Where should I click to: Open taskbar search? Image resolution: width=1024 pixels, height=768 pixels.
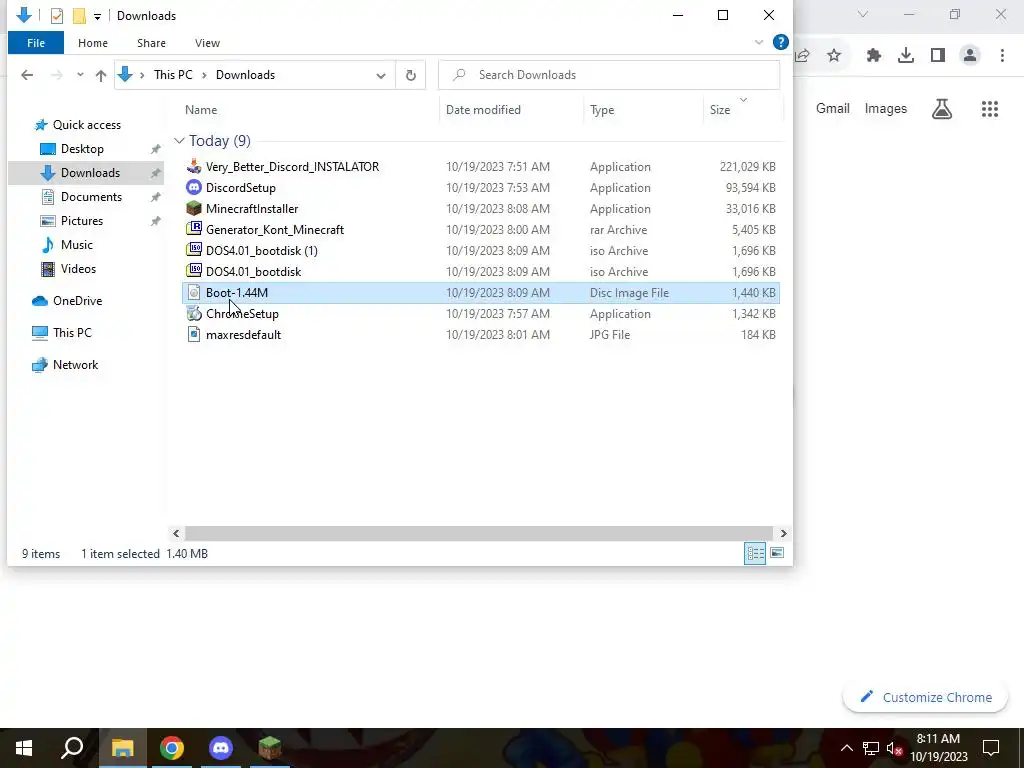point(72,748)
